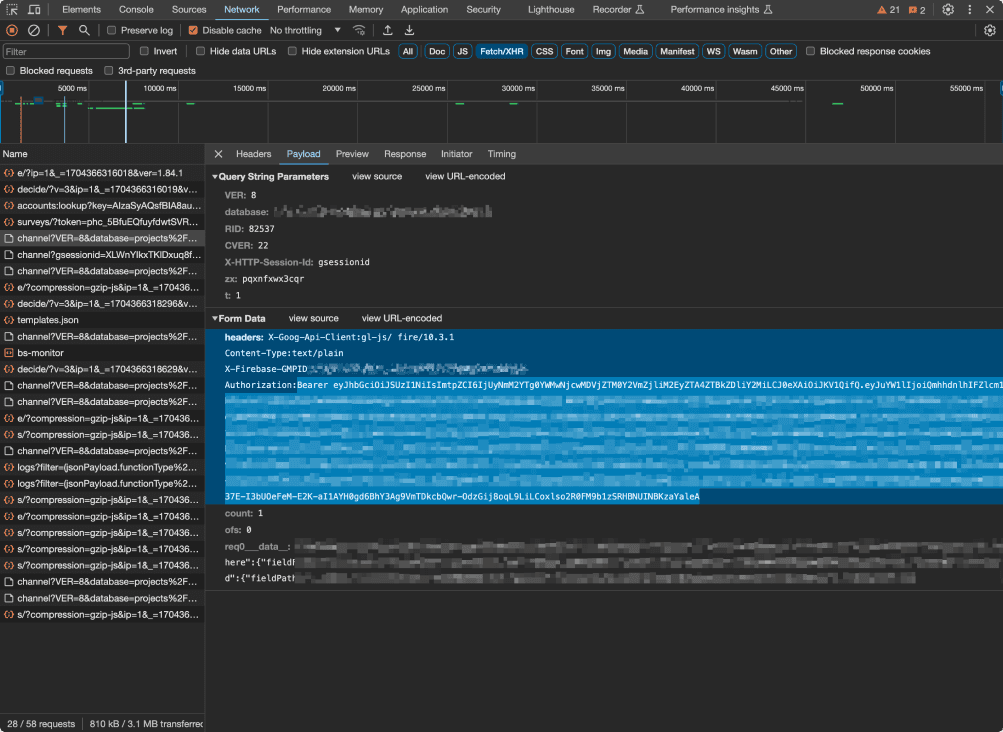This screenshot has width=1003, height=732.
Task: Stop recording the network log
Action: (10, 31)
